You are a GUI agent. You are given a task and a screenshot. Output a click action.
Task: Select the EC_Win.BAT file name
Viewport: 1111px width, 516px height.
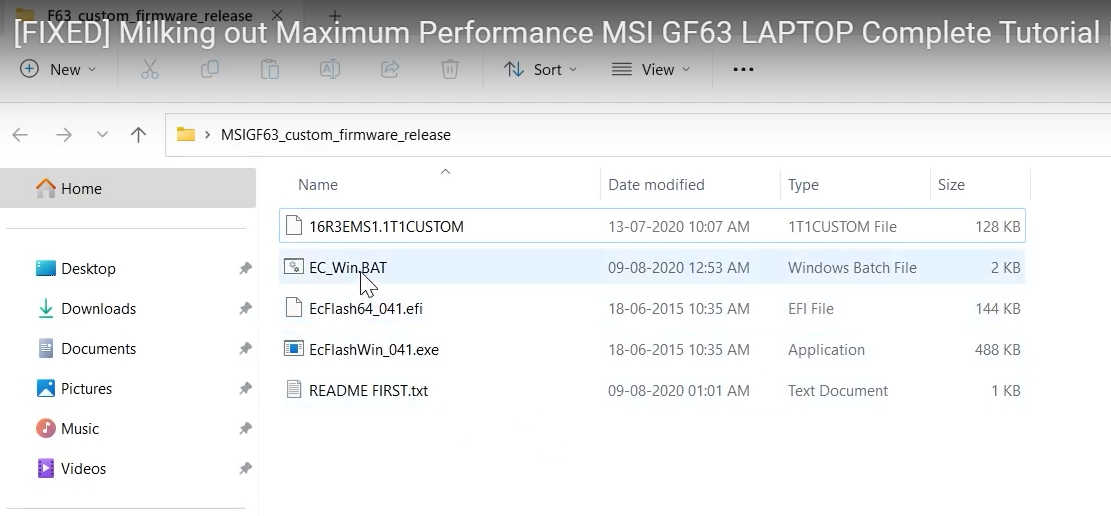click(348, 268)
